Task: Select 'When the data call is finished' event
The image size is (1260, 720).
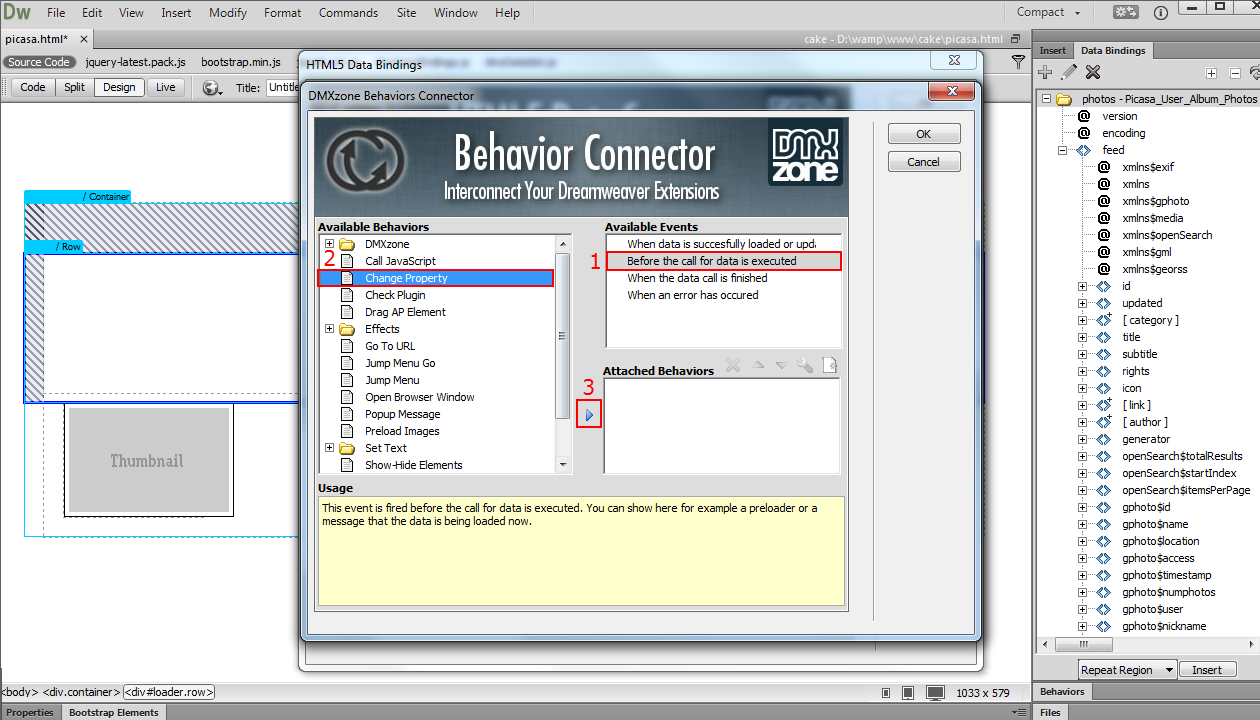Action: point(698,278)
